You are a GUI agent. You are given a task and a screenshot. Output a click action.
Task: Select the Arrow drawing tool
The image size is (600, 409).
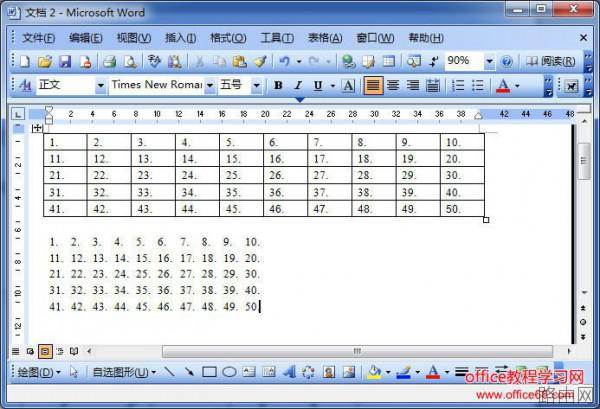[x=189, y=372]
